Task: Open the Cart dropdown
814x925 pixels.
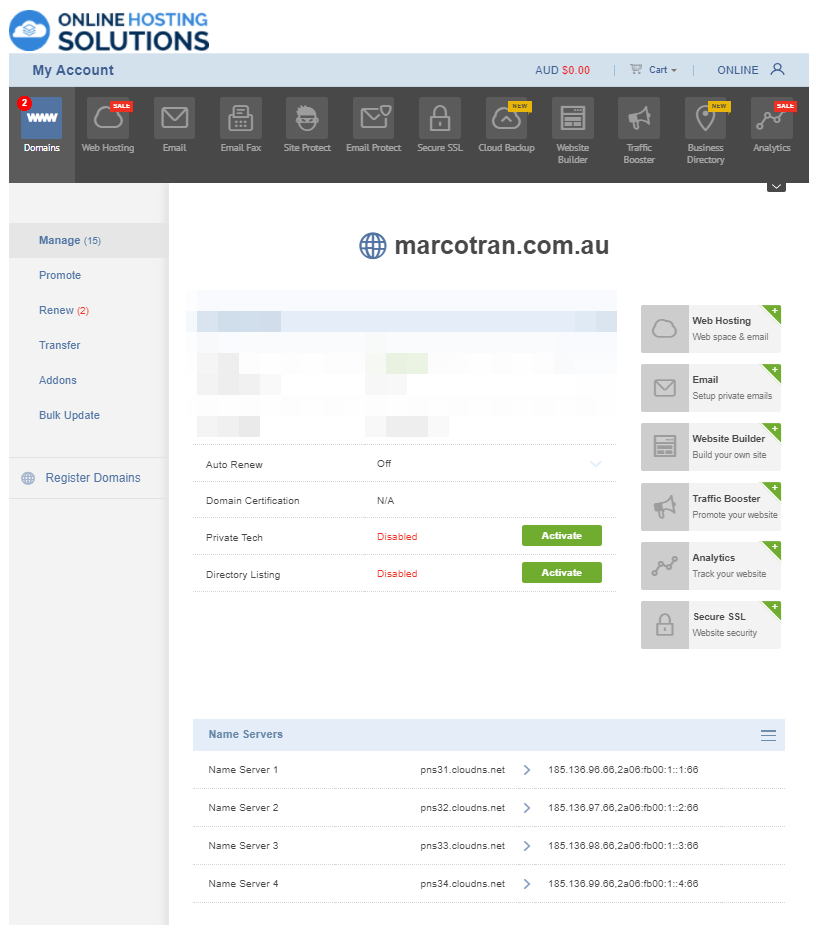Action: tap(654, 69)
